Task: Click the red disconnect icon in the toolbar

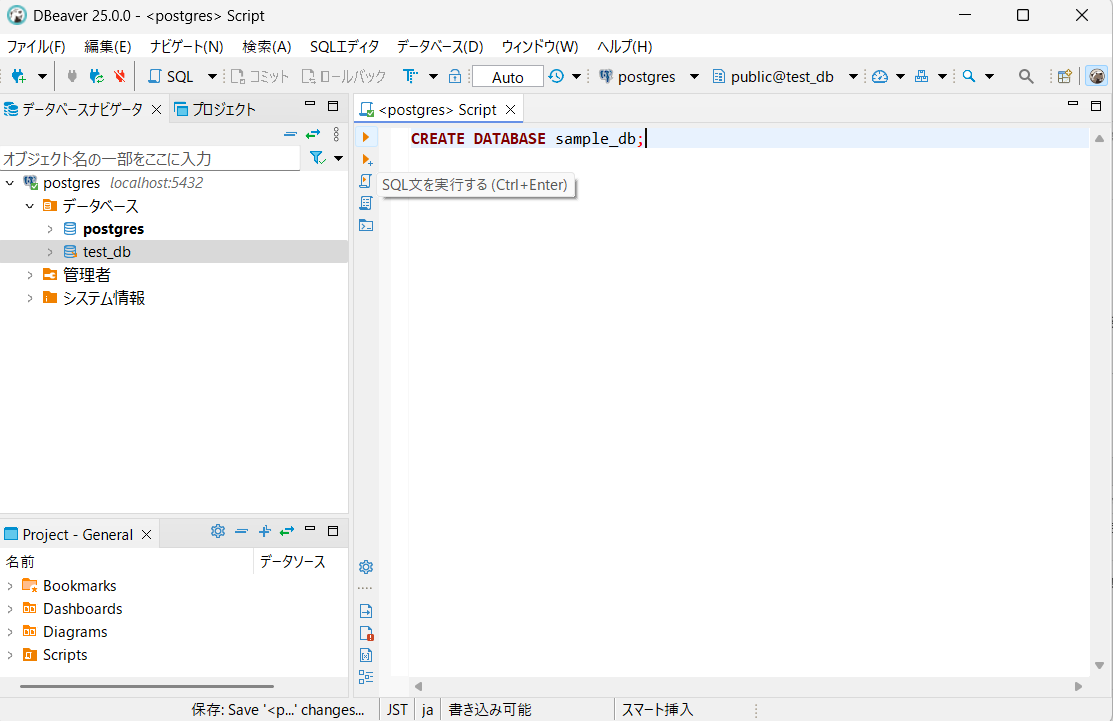Action: [x=120, y=76]
